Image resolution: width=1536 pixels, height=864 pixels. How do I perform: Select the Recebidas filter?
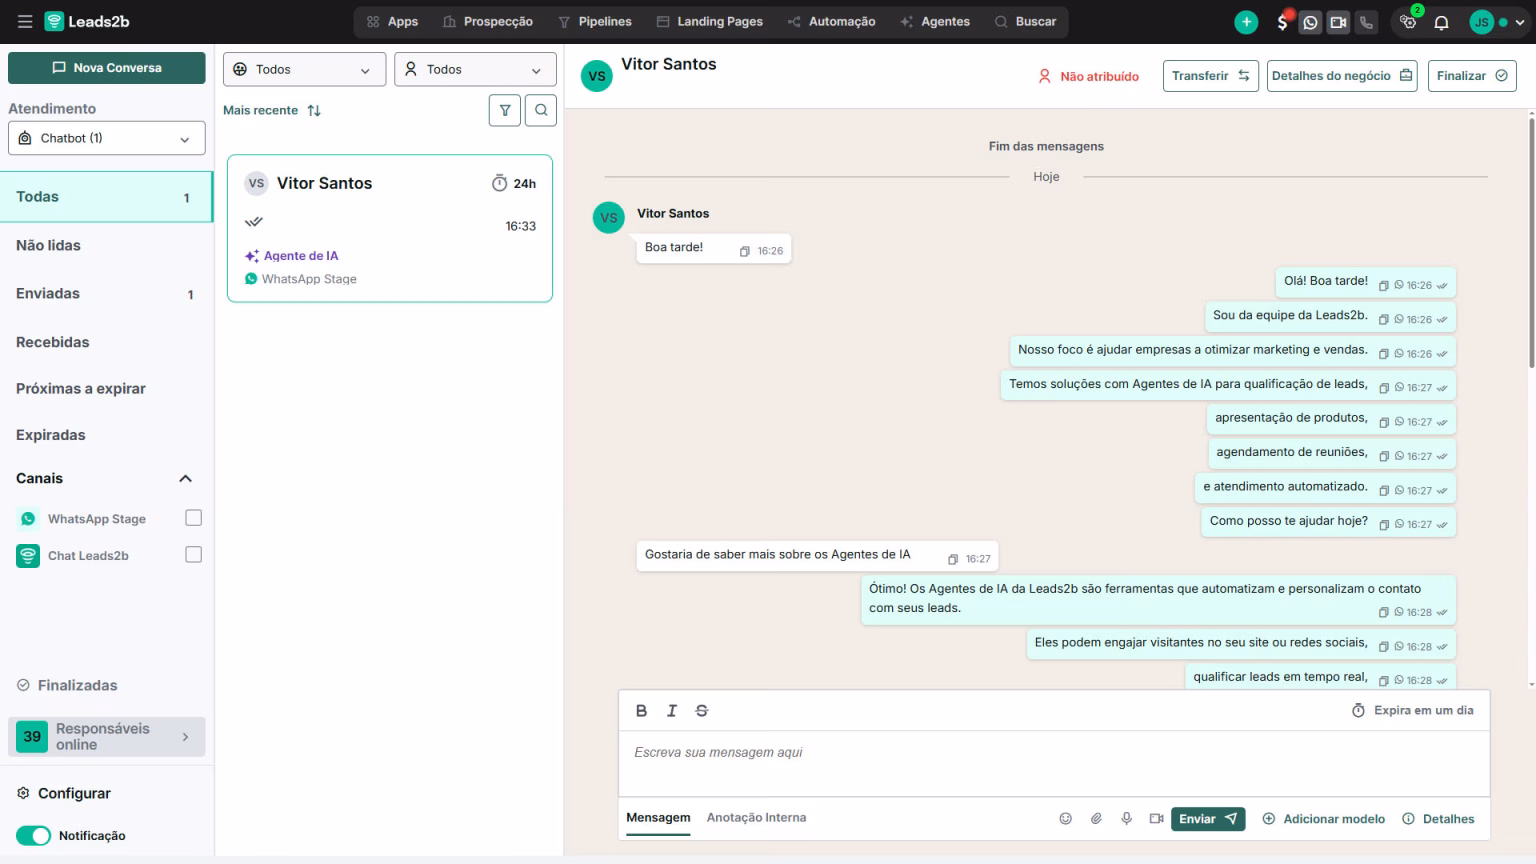point(106,342)
